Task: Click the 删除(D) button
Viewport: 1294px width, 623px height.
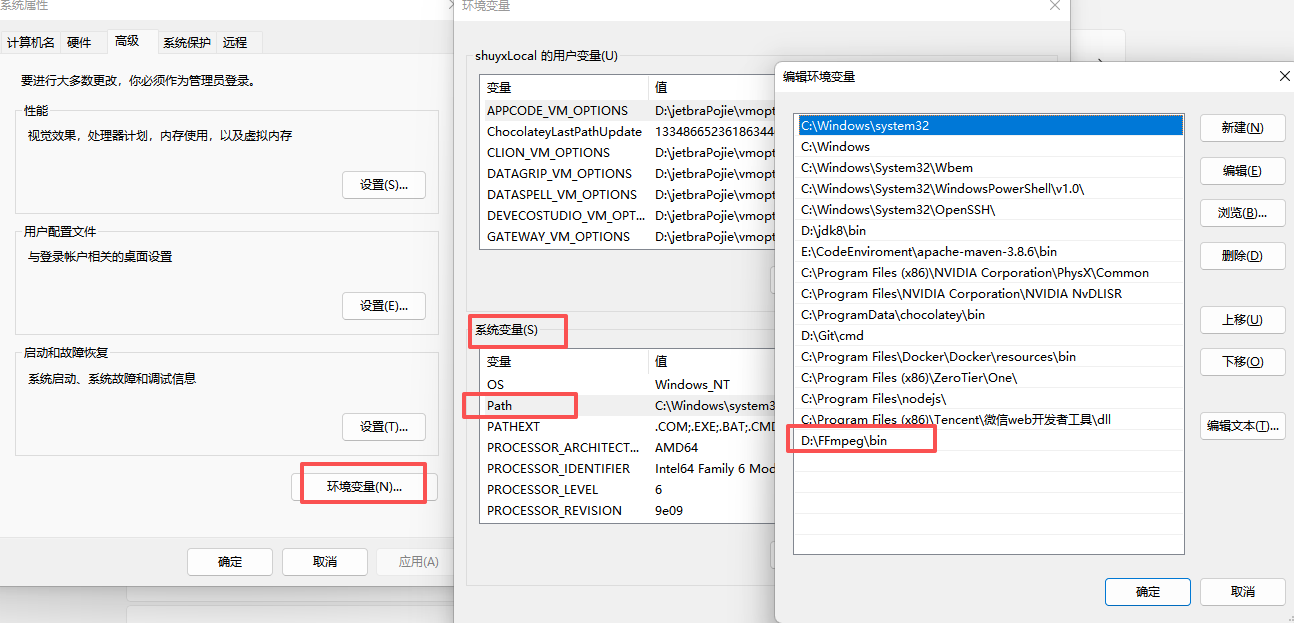Action: (x=1242, y=255)
